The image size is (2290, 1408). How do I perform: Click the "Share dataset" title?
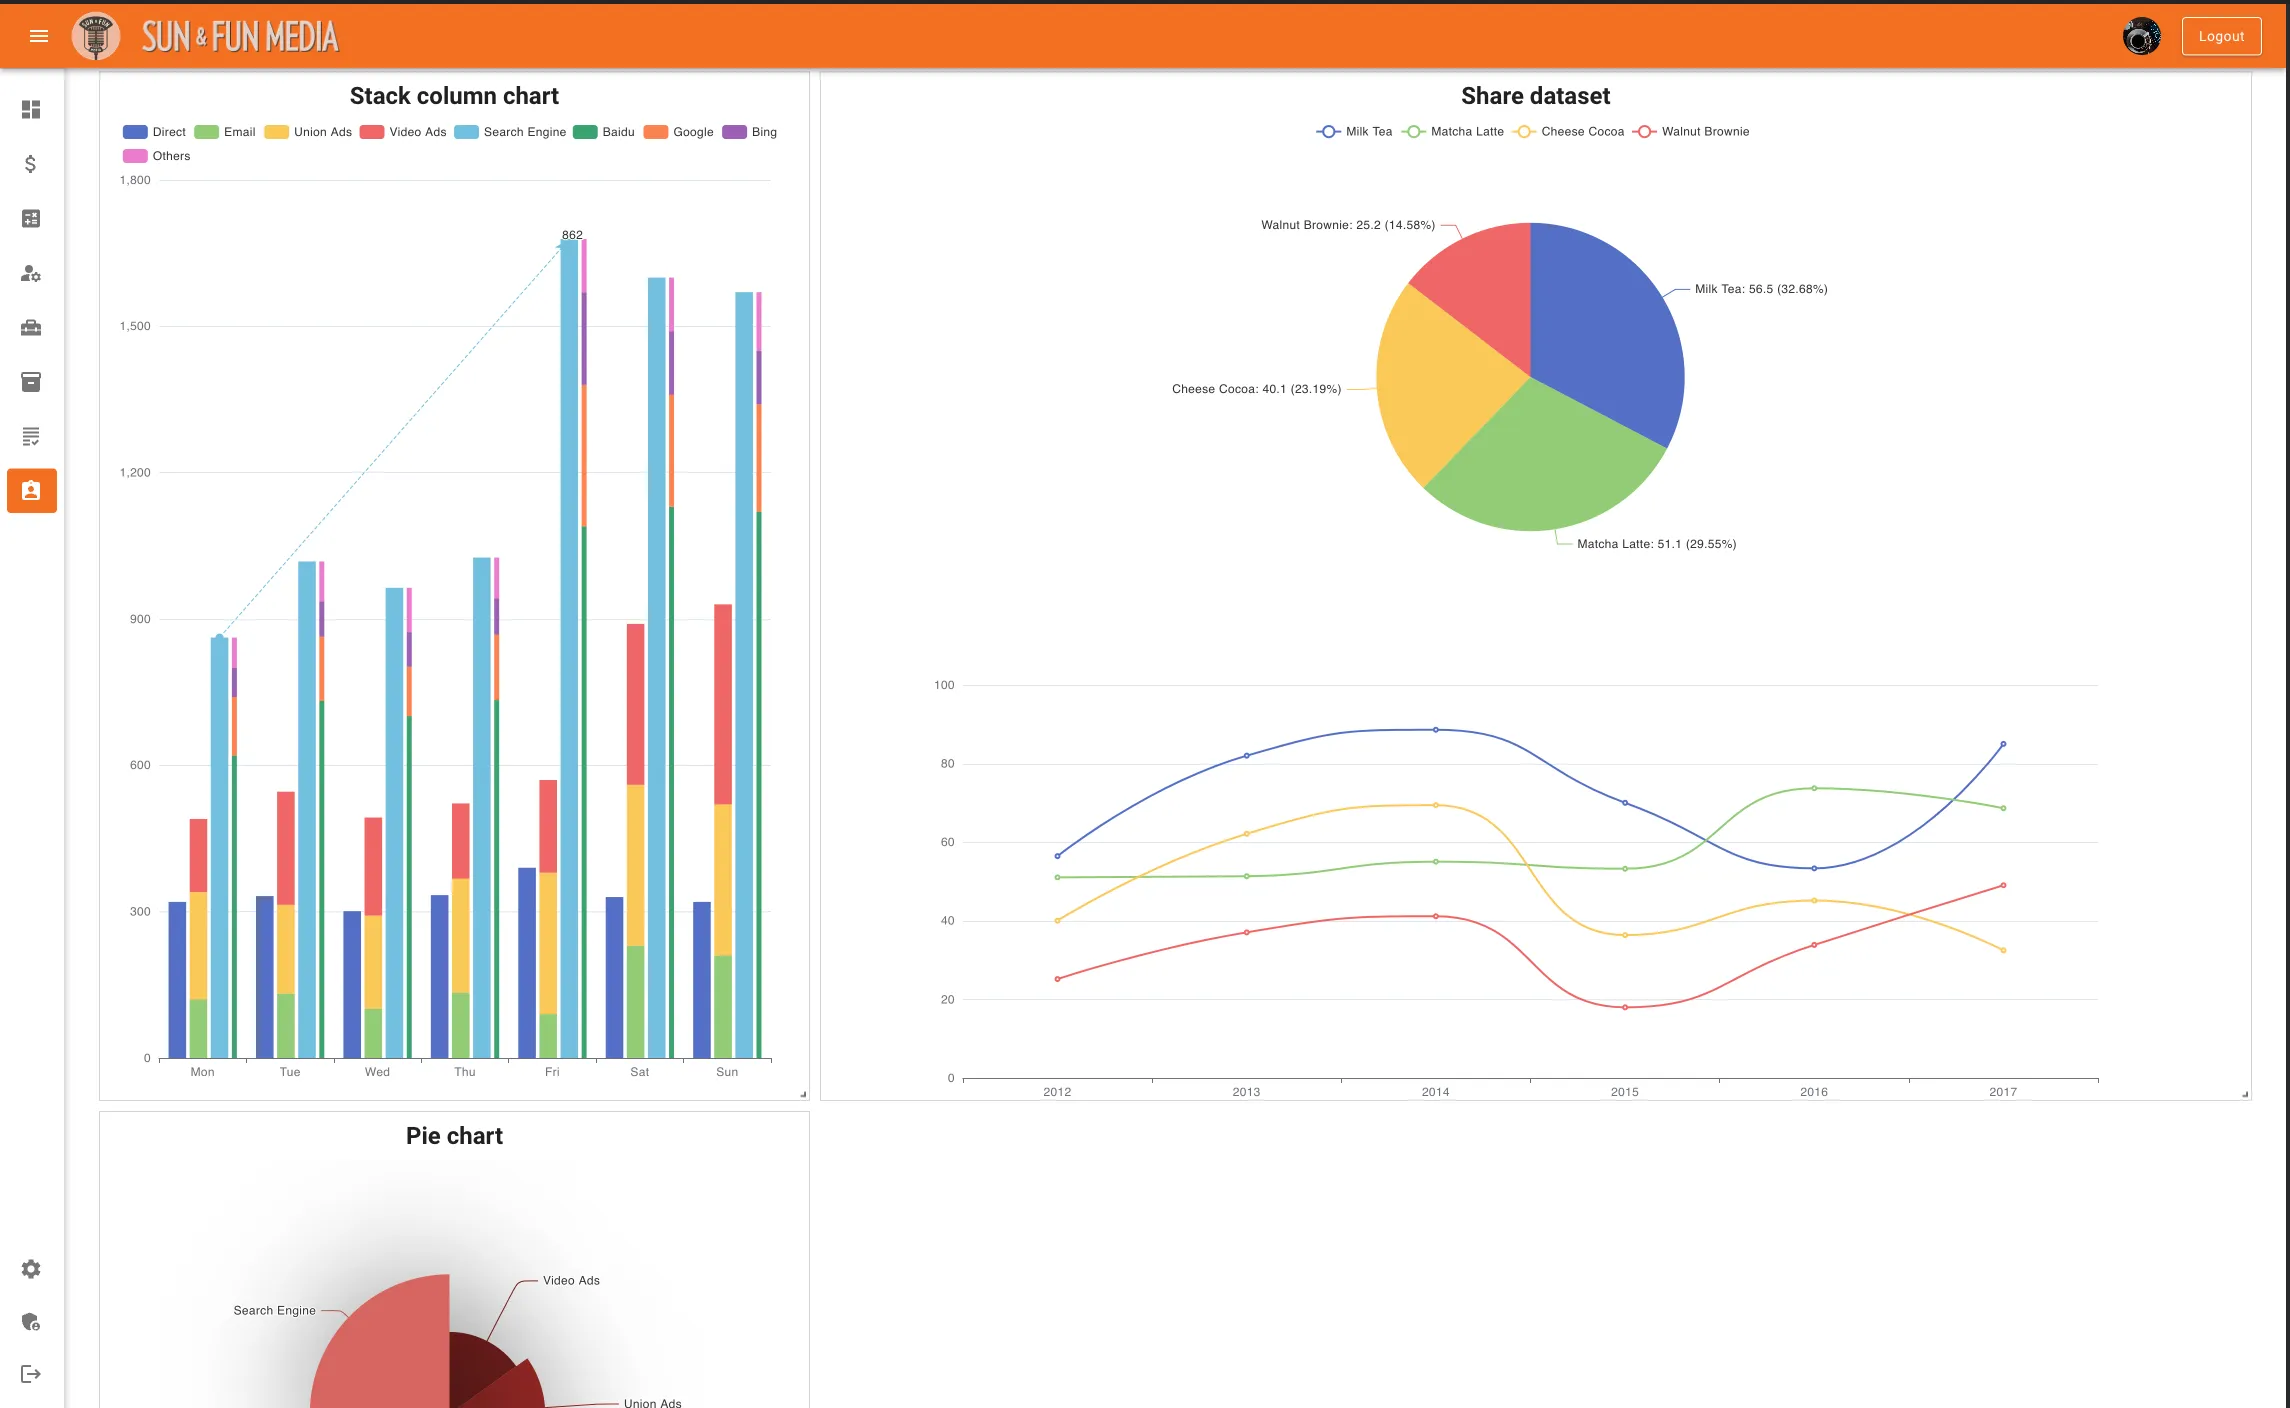click(x=1536, y=96)
